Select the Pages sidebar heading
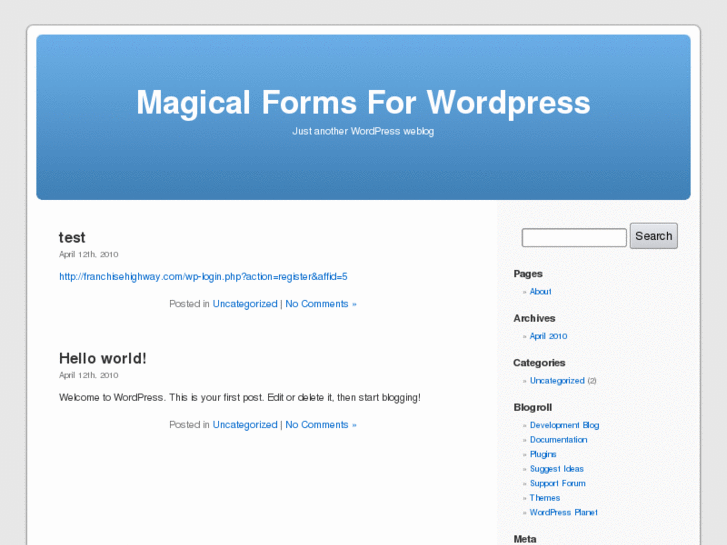The height and width of the screenshot is (545, 727). coord(528,274)
